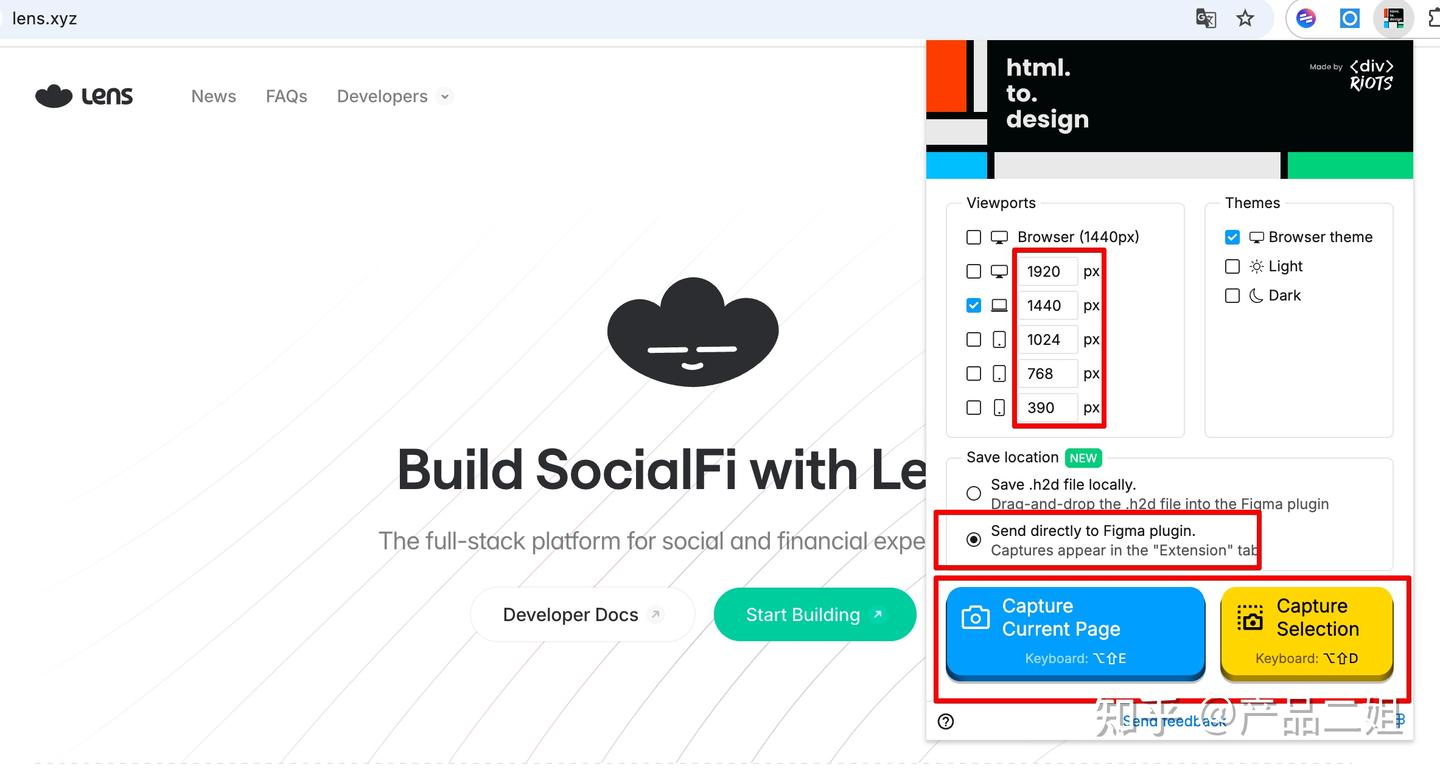
Task: Select Send directly to Figma plugin
Action: 973,540
